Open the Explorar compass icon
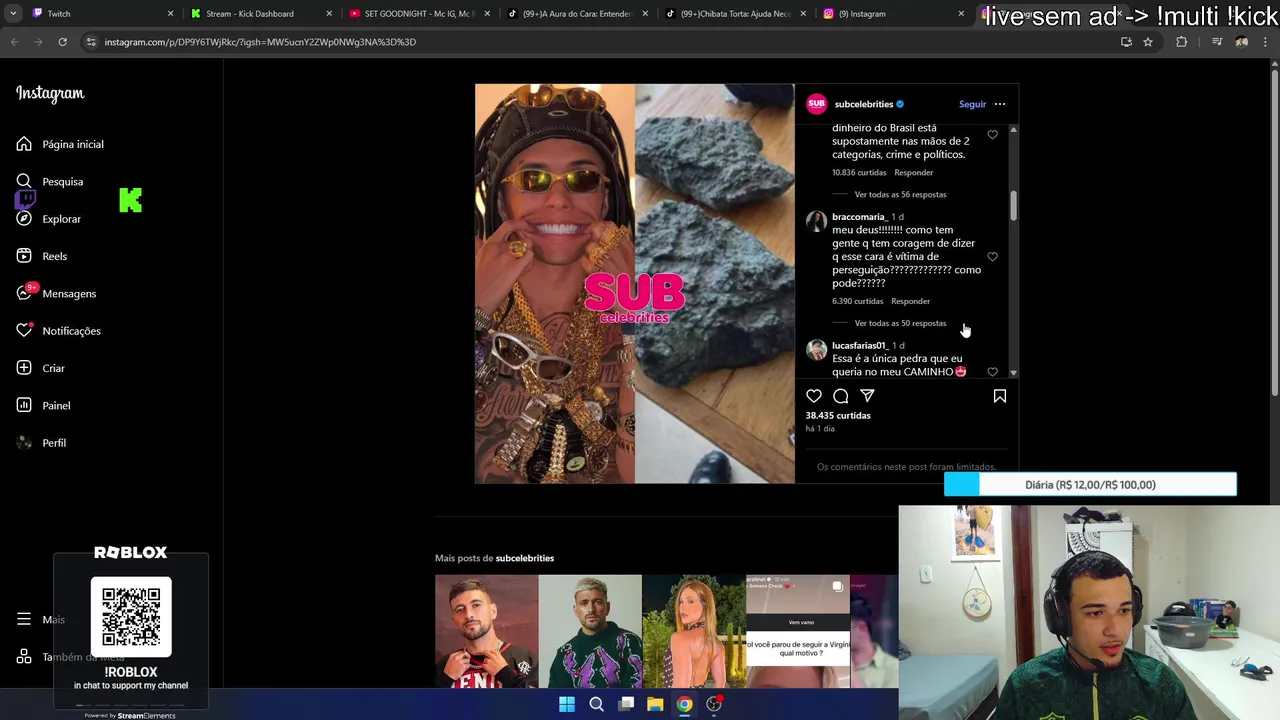This screenshot has height=720, width=1280. (x=24, y=218)
